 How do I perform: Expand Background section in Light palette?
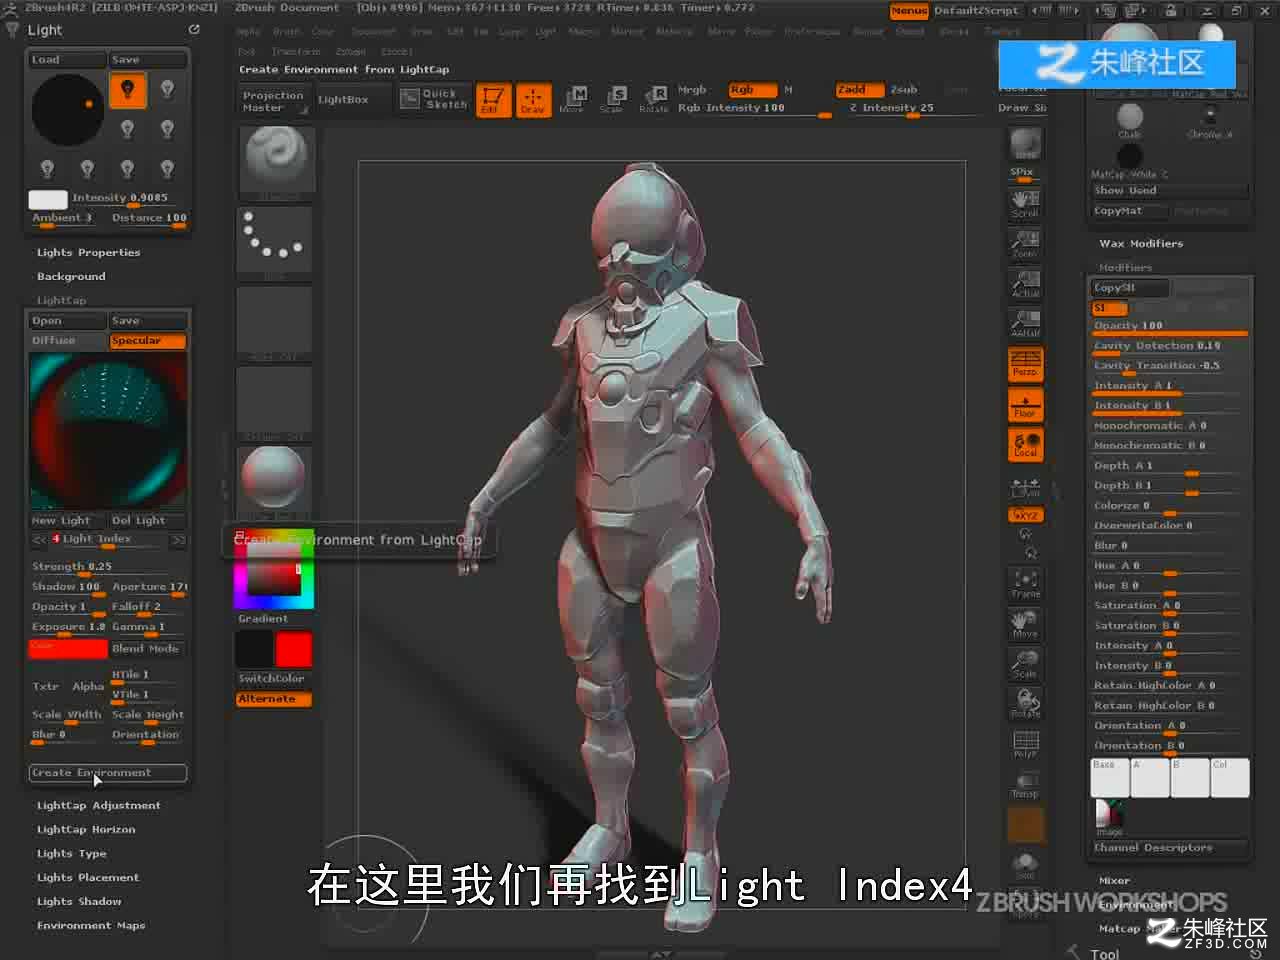tap(71, 277)
